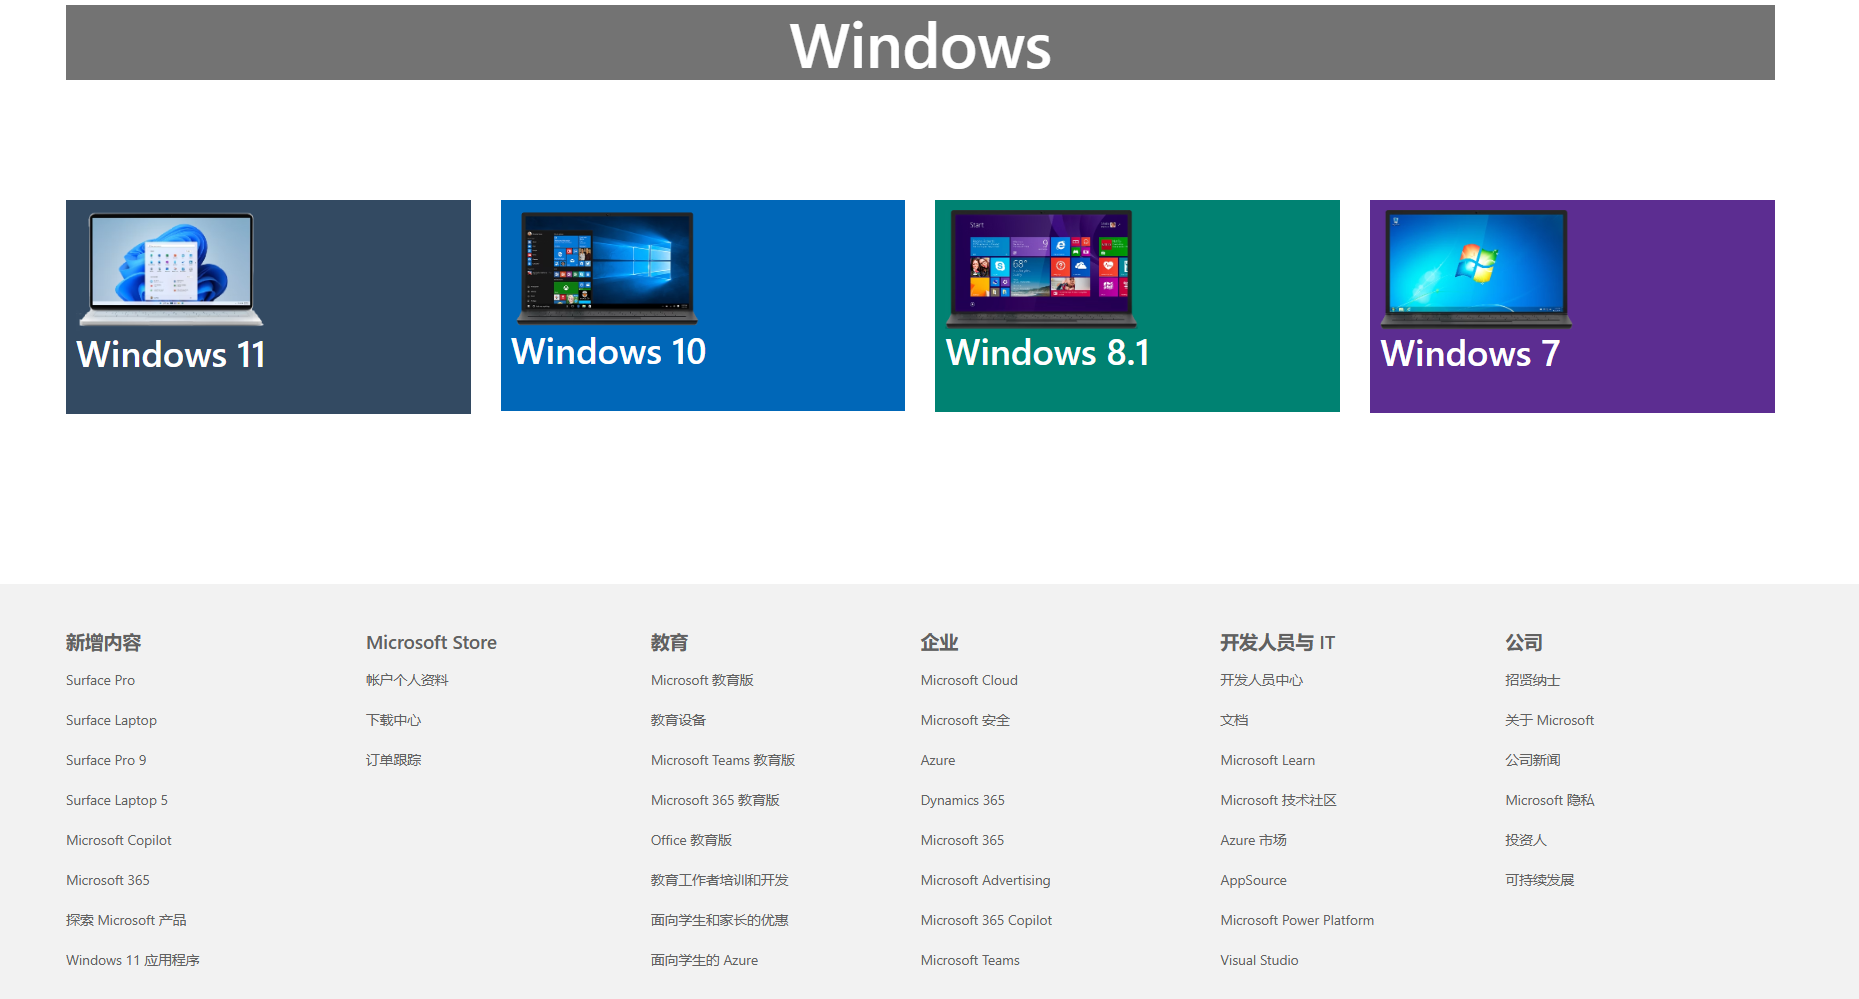Viewport: 1859px width, 999px height.
Task: Go to Microsoft Learn link
Action: point(1268,760)
